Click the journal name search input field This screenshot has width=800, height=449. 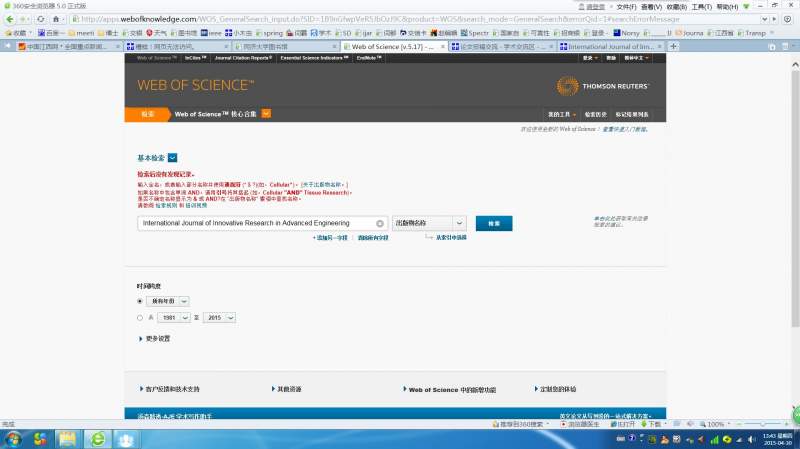point(262,223)
